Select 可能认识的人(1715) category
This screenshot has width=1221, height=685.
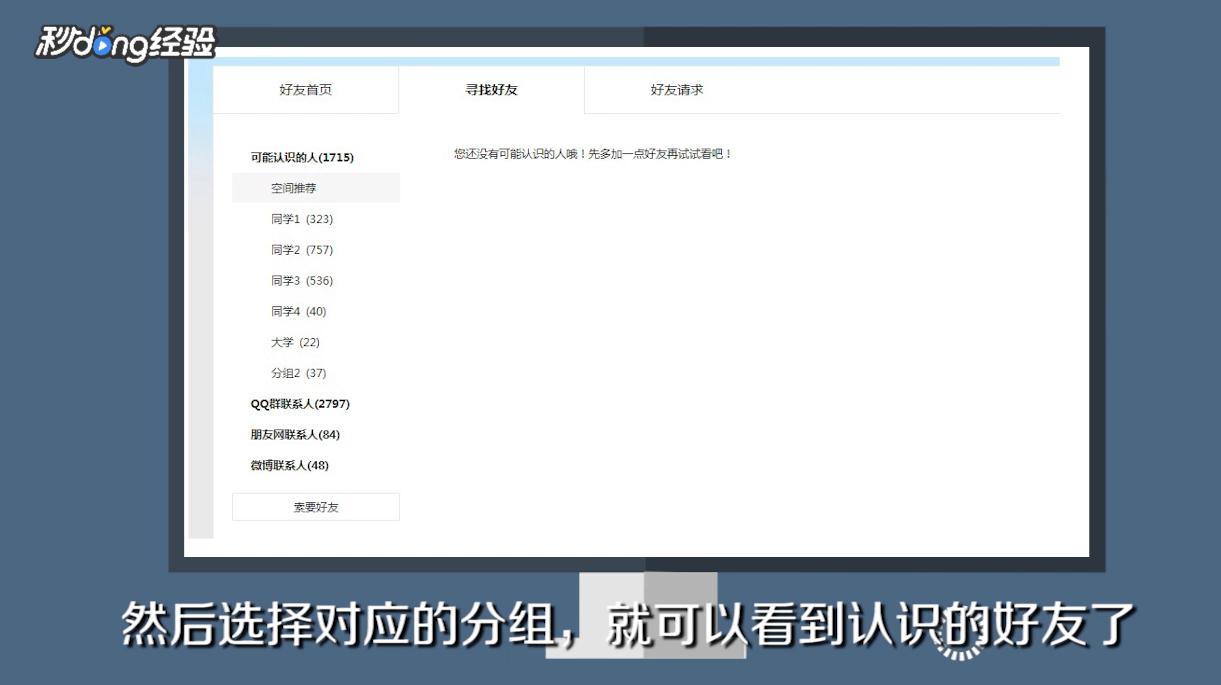coord(302,157)
